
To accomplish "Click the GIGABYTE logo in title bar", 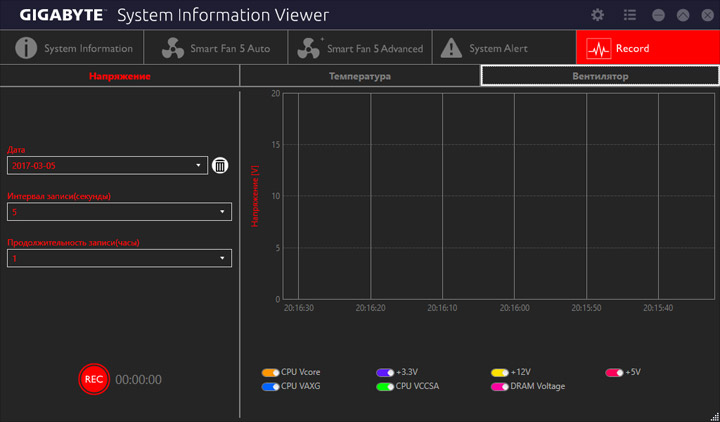I will 62,15.
